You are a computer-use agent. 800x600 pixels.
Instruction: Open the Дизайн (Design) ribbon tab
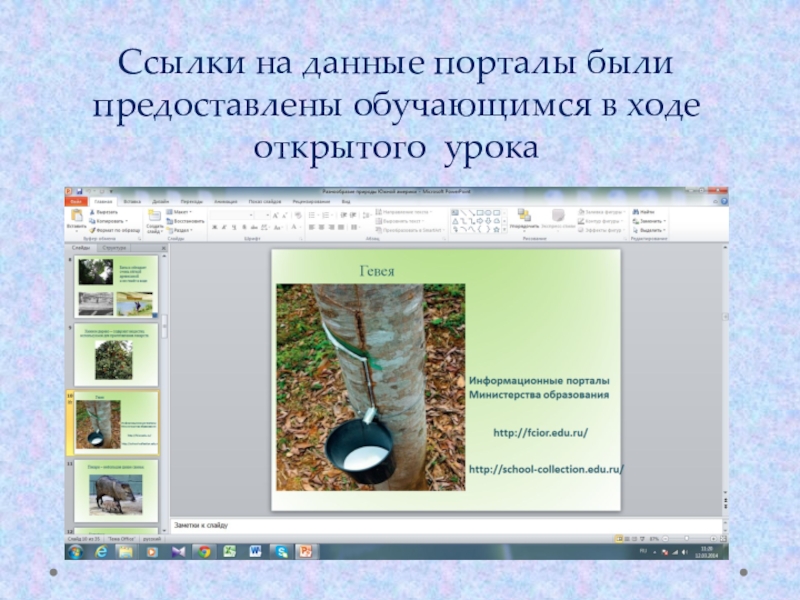(160, 201)
